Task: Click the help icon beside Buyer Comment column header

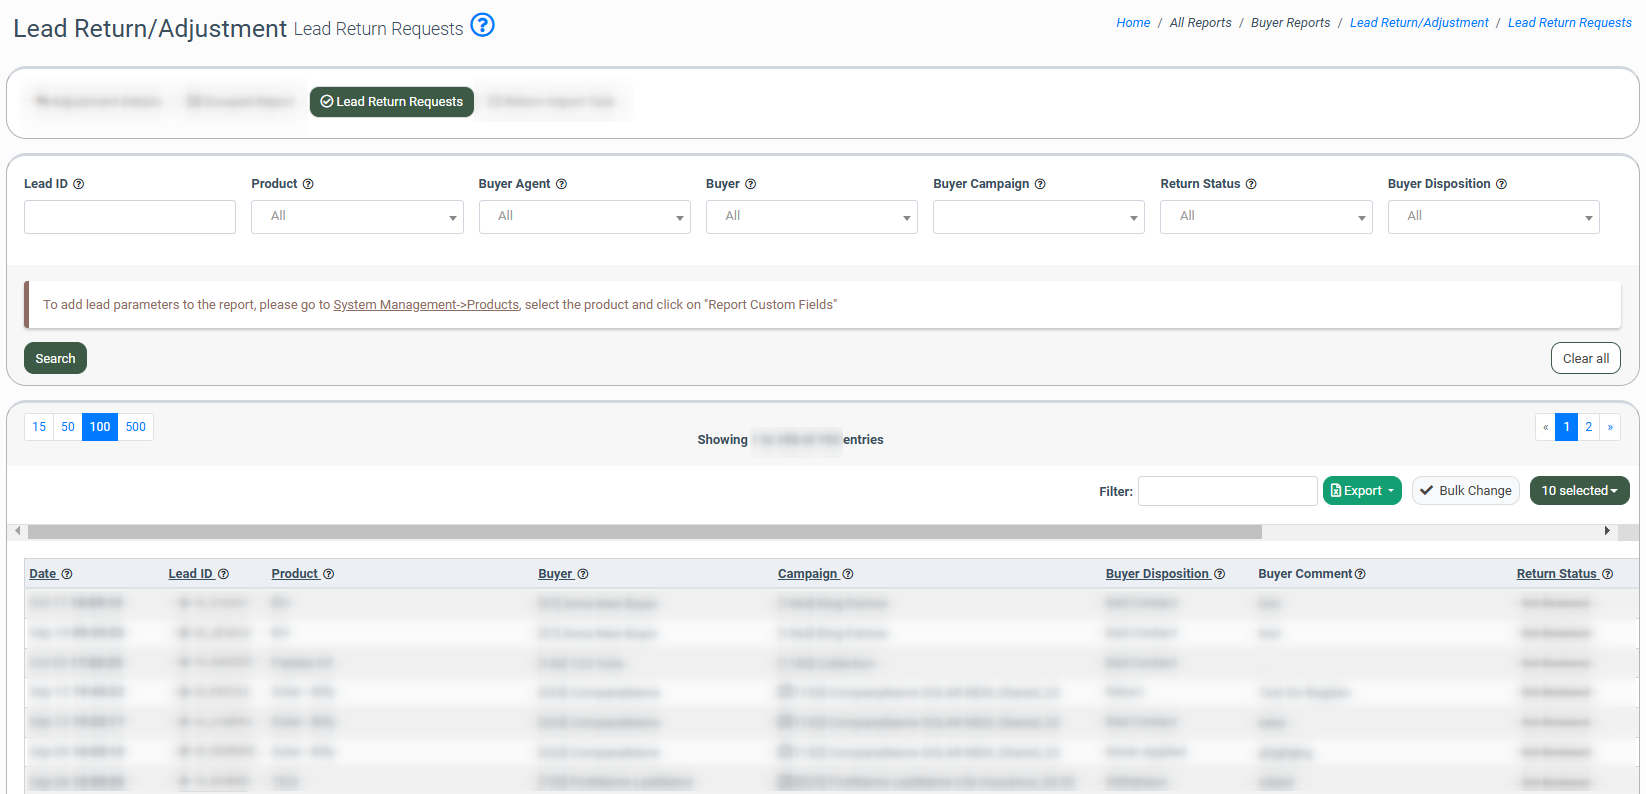Action: (1360, 574)
